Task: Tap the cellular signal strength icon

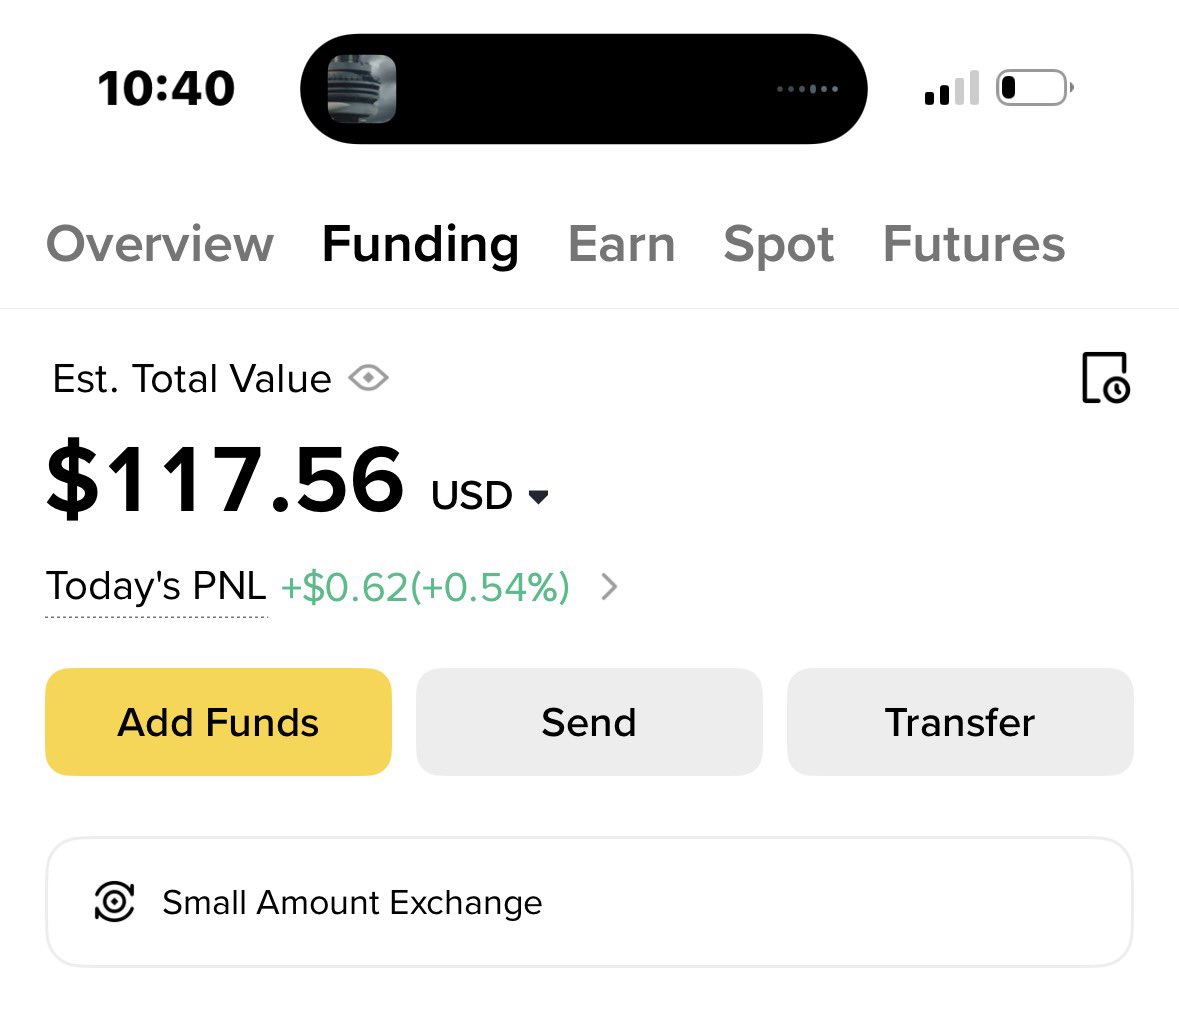Action: (x=952, y=88)
